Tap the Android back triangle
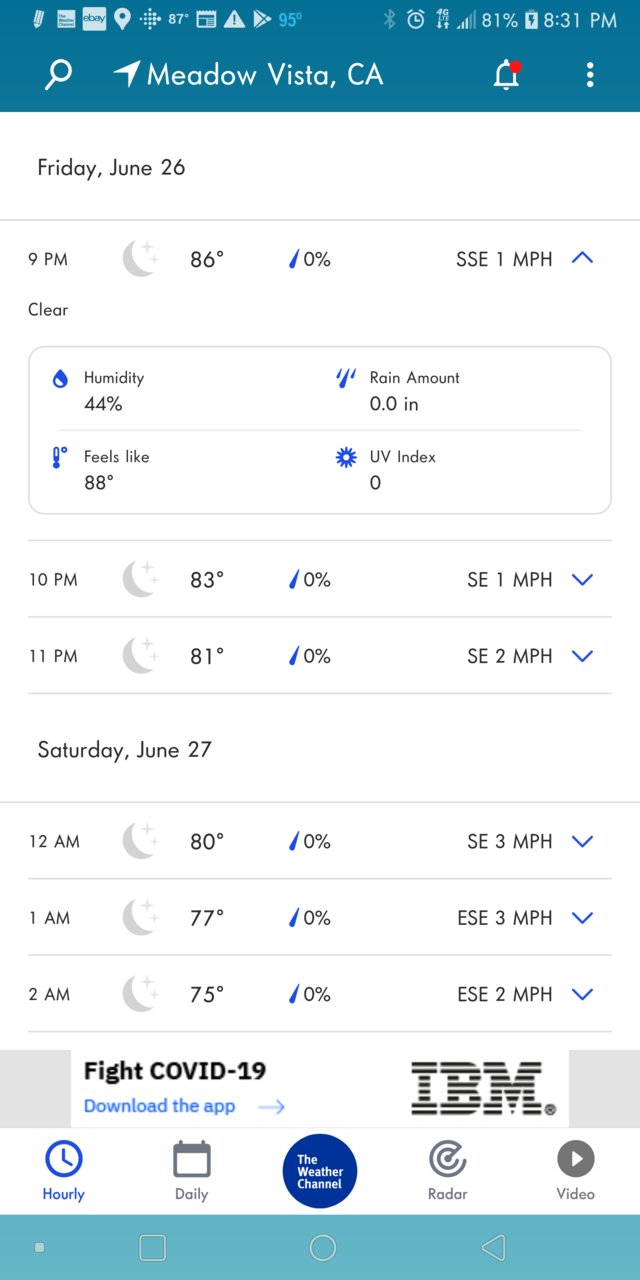The height and width of the screenshot is (1280, 640). (493, 1247)
